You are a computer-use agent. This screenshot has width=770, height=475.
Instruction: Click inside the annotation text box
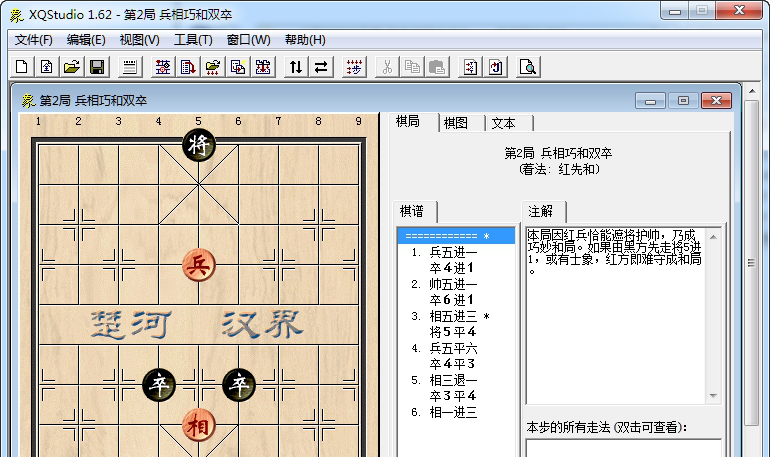coord(616,315)
